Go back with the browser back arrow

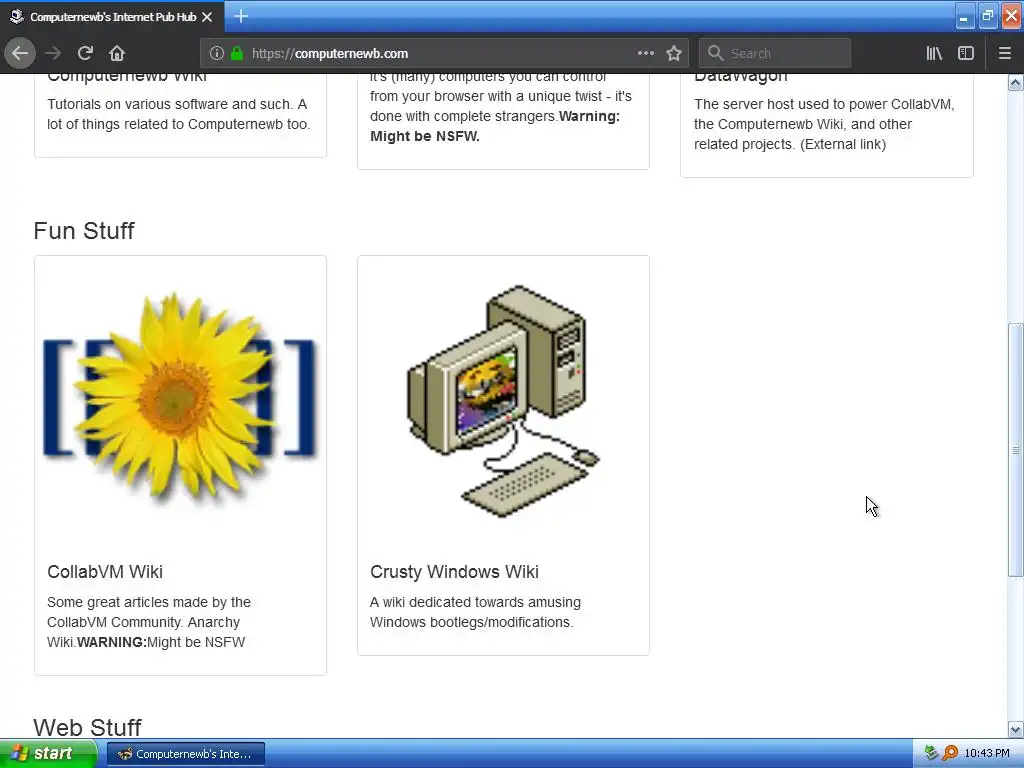click(x=20, y=54)
